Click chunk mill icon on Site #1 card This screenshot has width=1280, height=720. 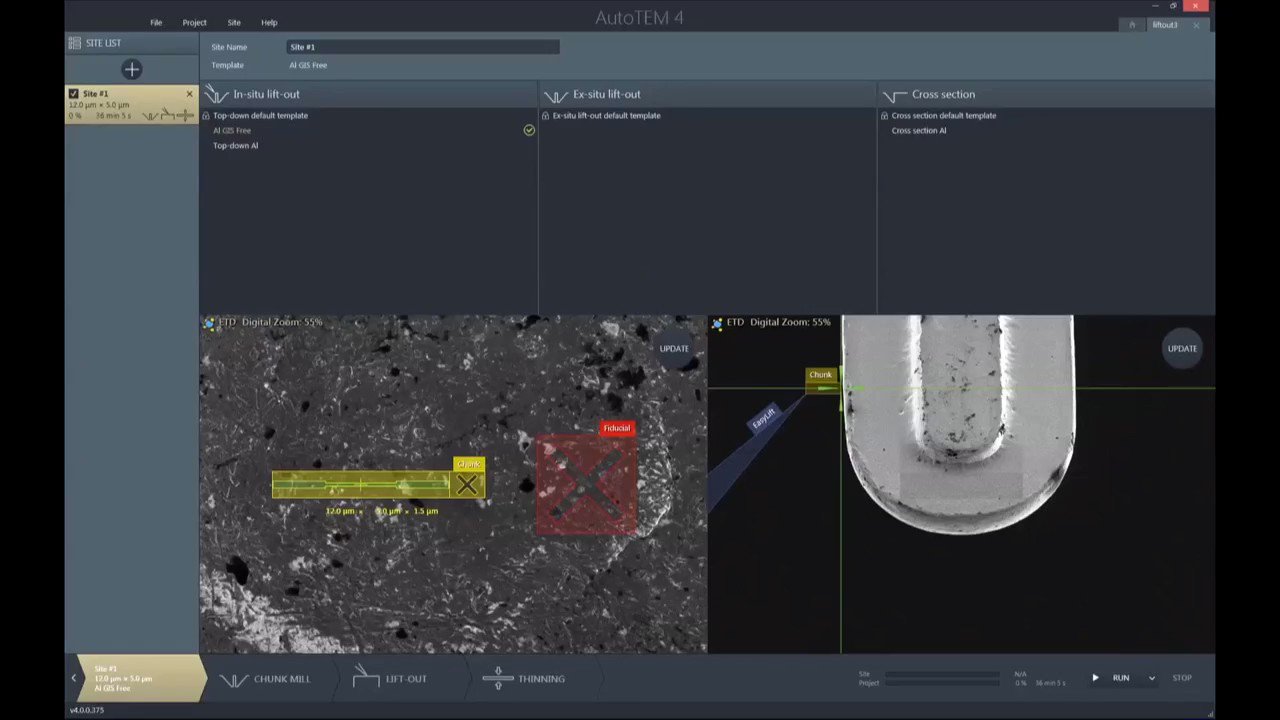click(x=151, y=116)
